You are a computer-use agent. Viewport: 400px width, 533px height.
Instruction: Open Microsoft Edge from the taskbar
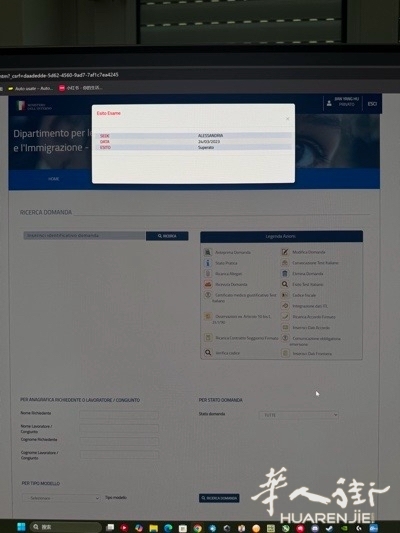[x=168, y=528]
